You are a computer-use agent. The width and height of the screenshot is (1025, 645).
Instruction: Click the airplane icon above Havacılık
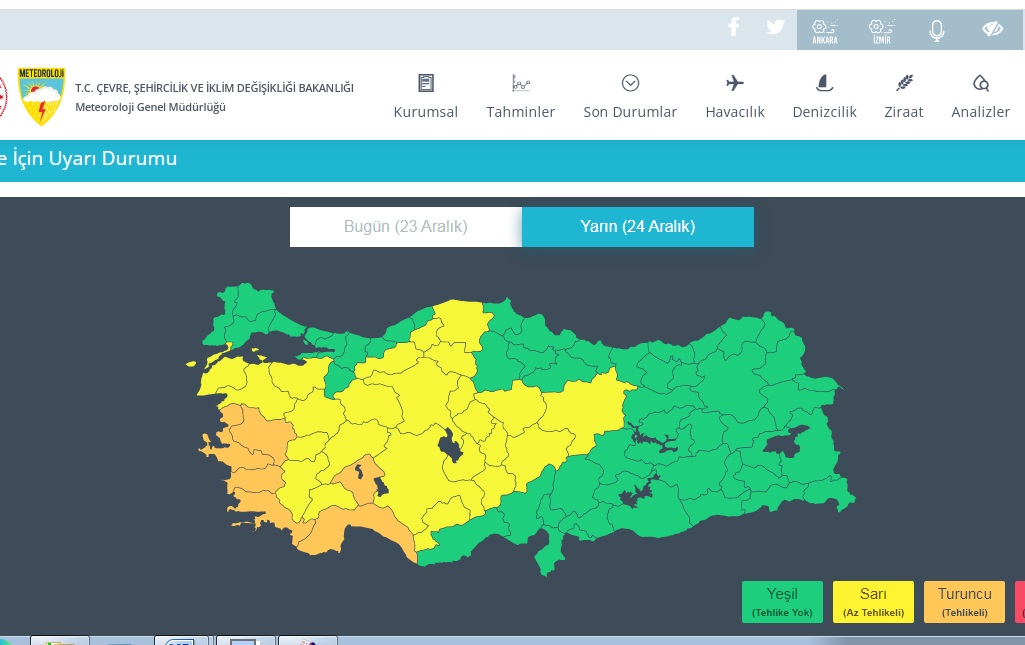click(x=735, y=83)
